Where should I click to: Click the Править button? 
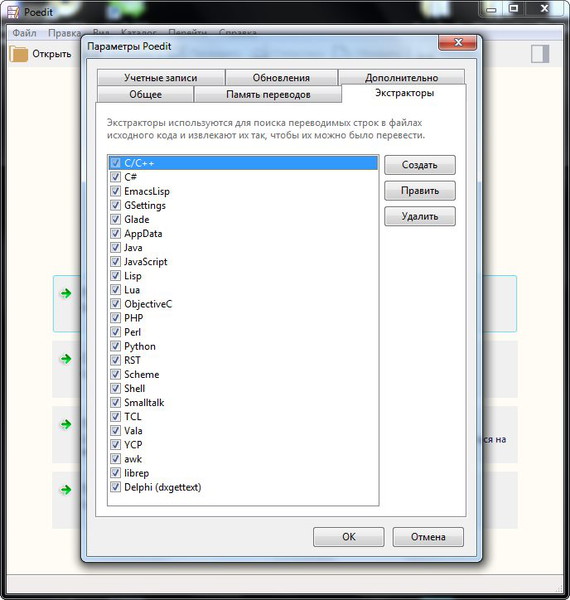tap(420, 191)
